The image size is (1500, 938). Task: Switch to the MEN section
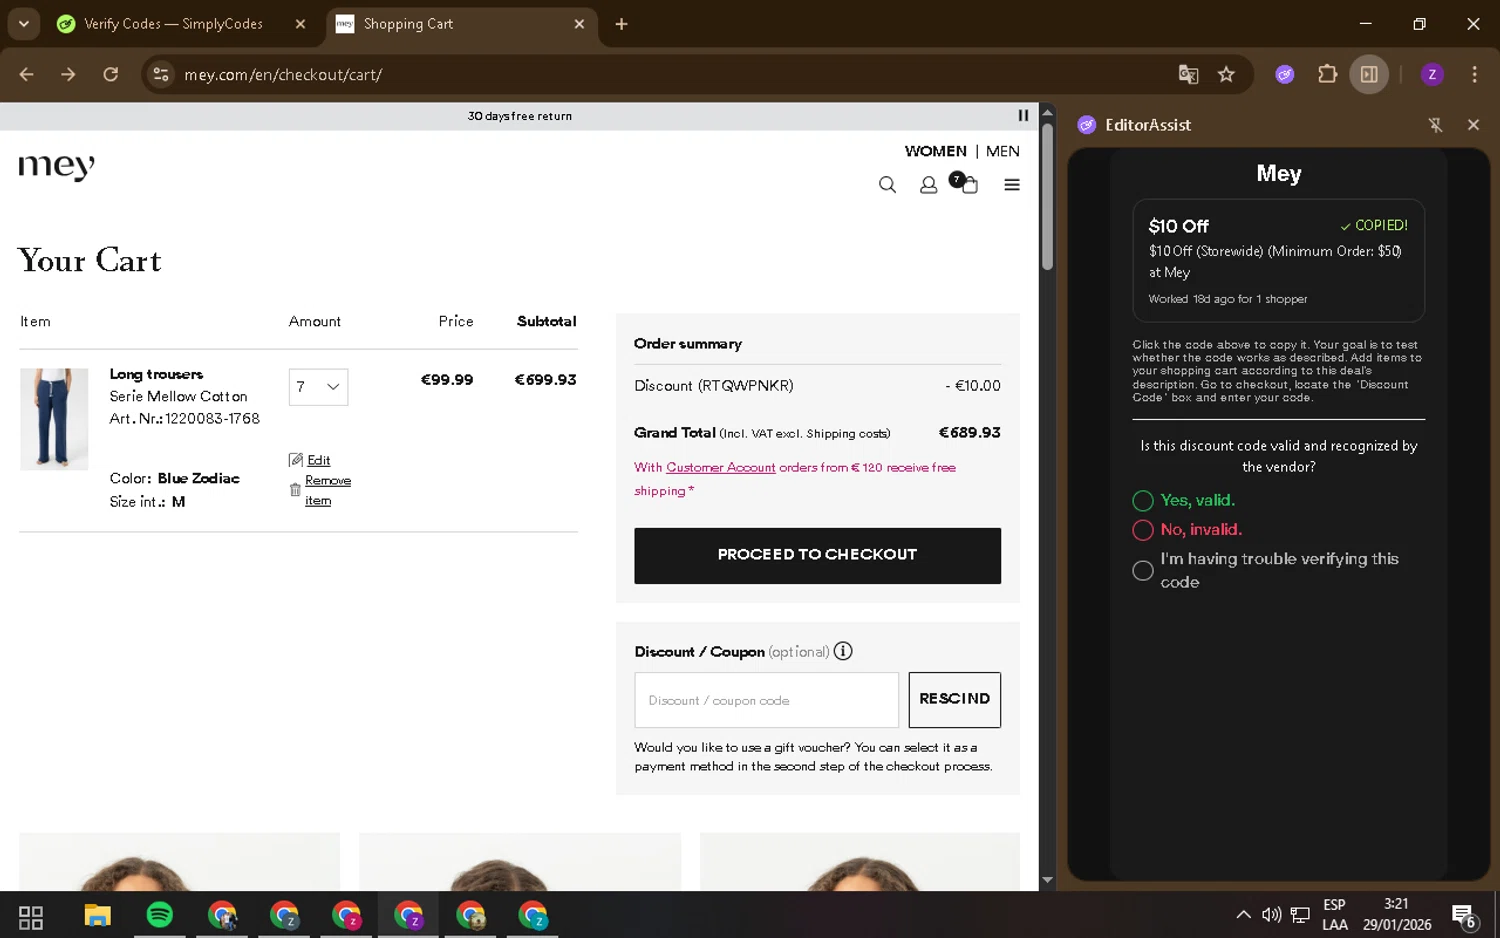click(x=1003, y=151)
